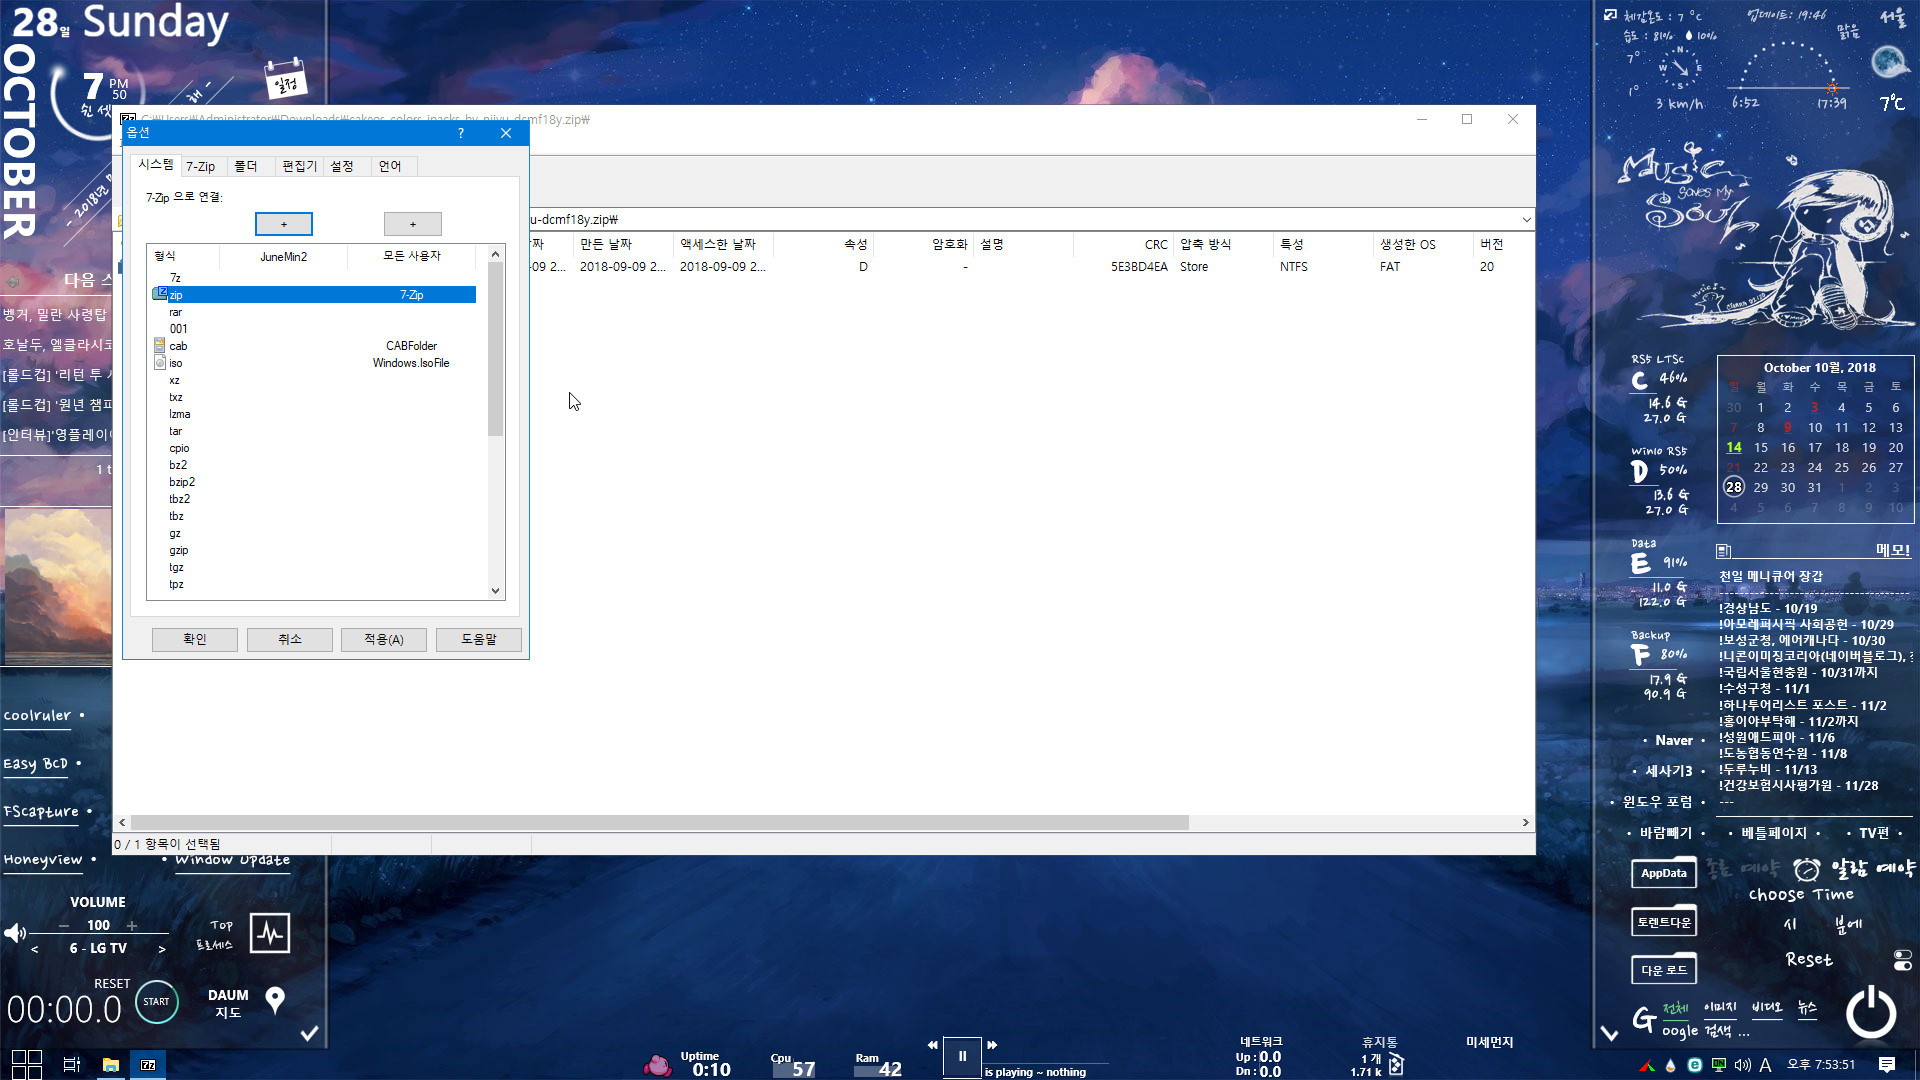The image size is (1920, 1080).
Task: Click the 형식 column header in format list
Action: pos(184,256)
